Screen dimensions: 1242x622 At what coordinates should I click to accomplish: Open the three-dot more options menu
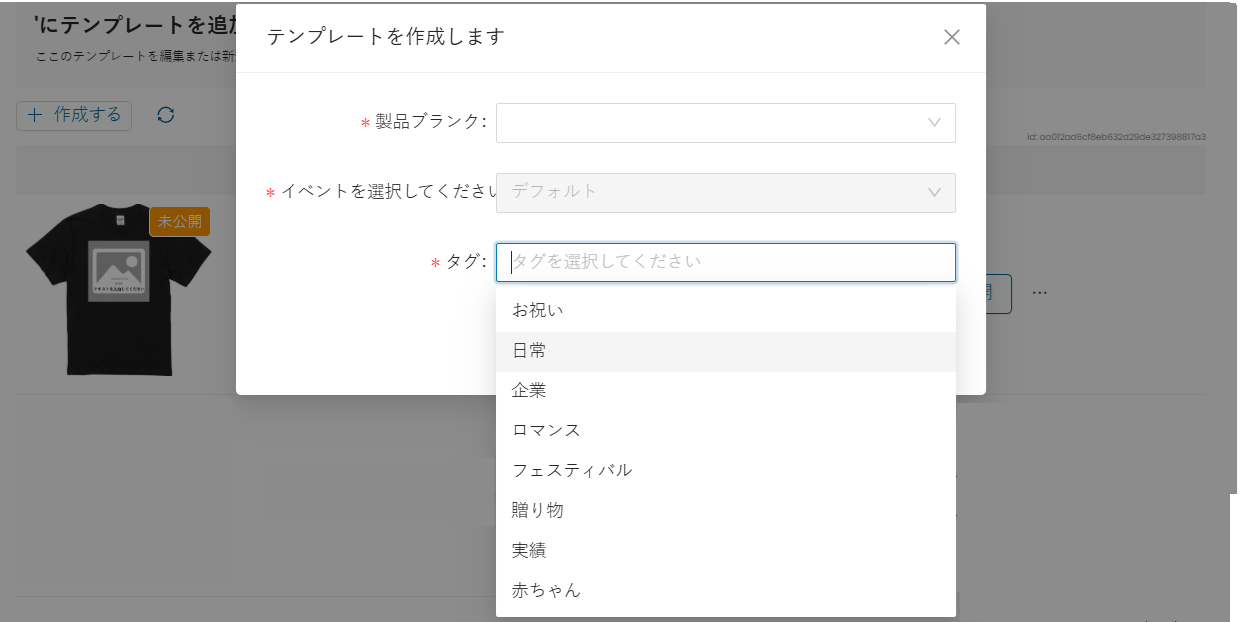click(x=1039, y=293)
